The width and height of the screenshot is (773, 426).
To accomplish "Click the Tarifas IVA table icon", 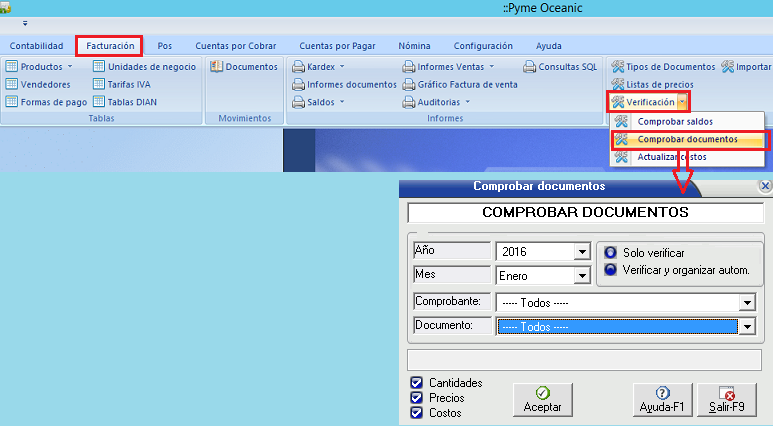I will tap(99, 84).
